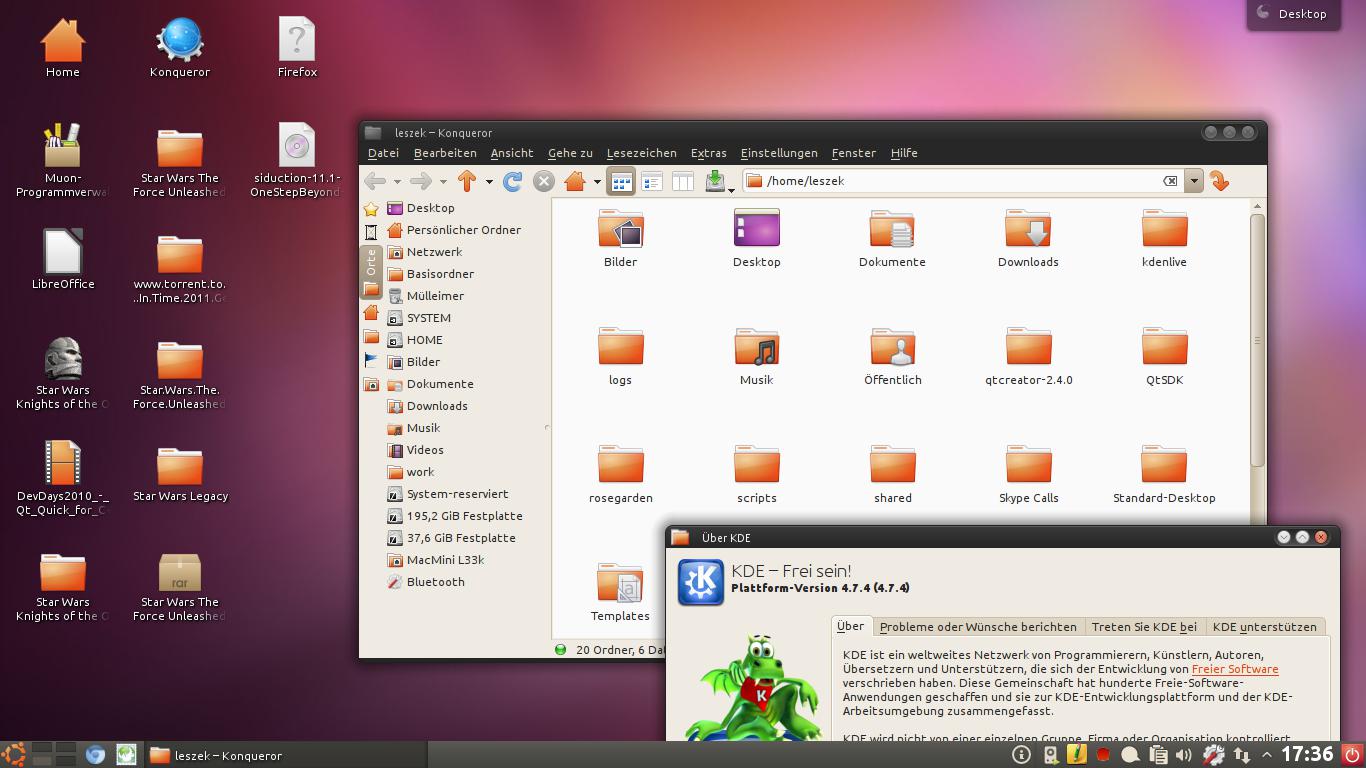This screenshot has width=1366, height=768.
Task: Click history hourglass sidebar tab icon
Action: tap(371, 231)
